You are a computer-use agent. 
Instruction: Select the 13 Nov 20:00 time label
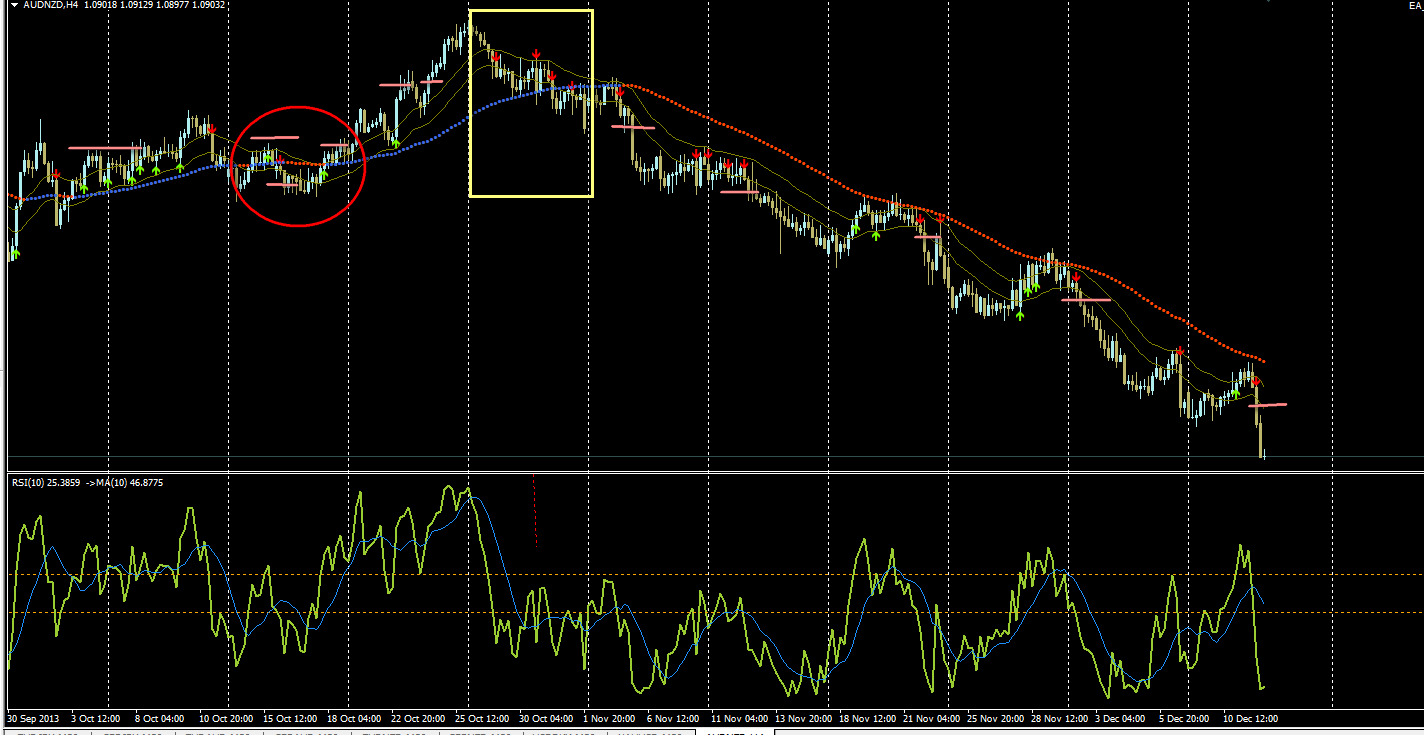(x=802, y=718)
